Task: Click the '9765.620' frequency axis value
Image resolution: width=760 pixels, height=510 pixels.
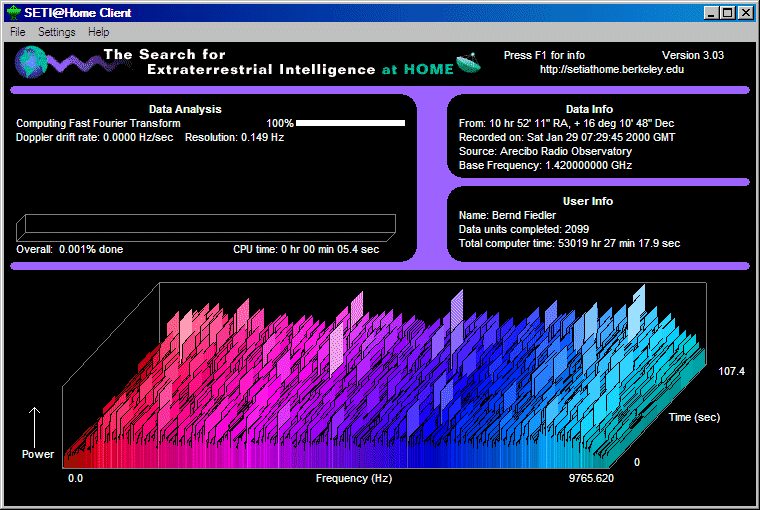Action: click(591, 478)
